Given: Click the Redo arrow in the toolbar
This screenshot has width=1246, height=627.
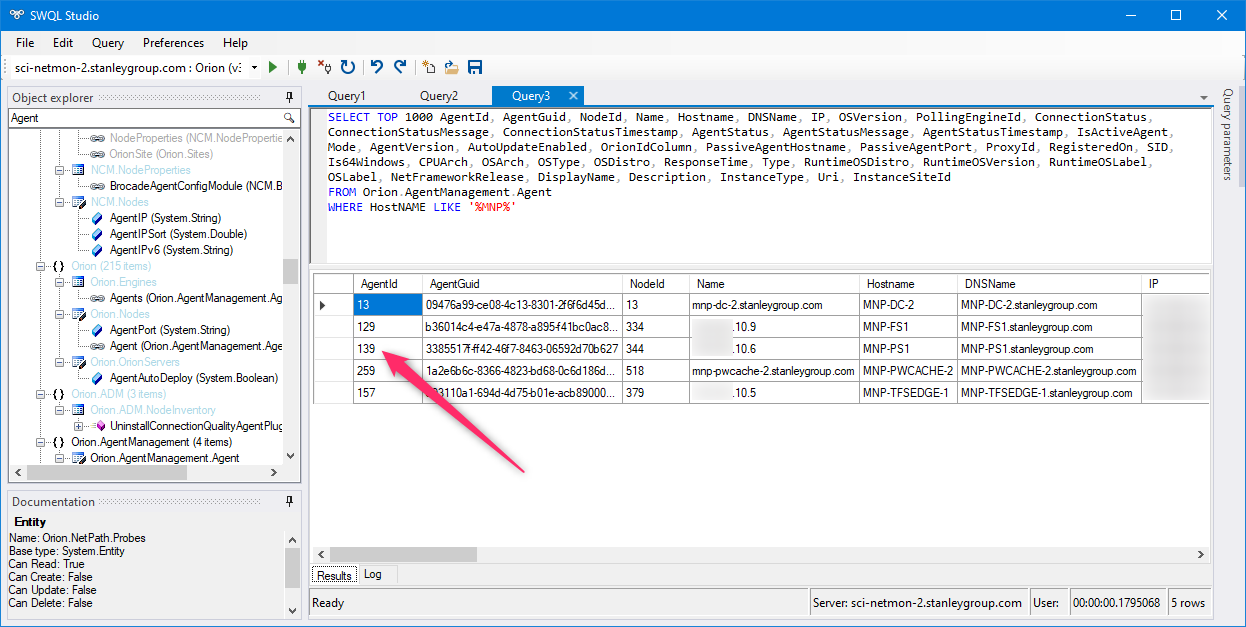Looking at the screenshot, I should click(x=400, y=67).
